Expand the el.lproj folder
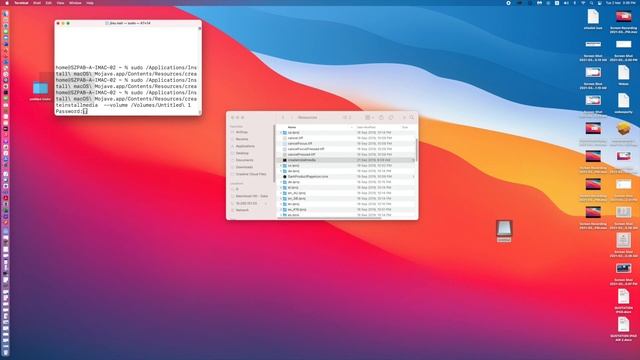The image size is (640, 360). pos(281,187)
